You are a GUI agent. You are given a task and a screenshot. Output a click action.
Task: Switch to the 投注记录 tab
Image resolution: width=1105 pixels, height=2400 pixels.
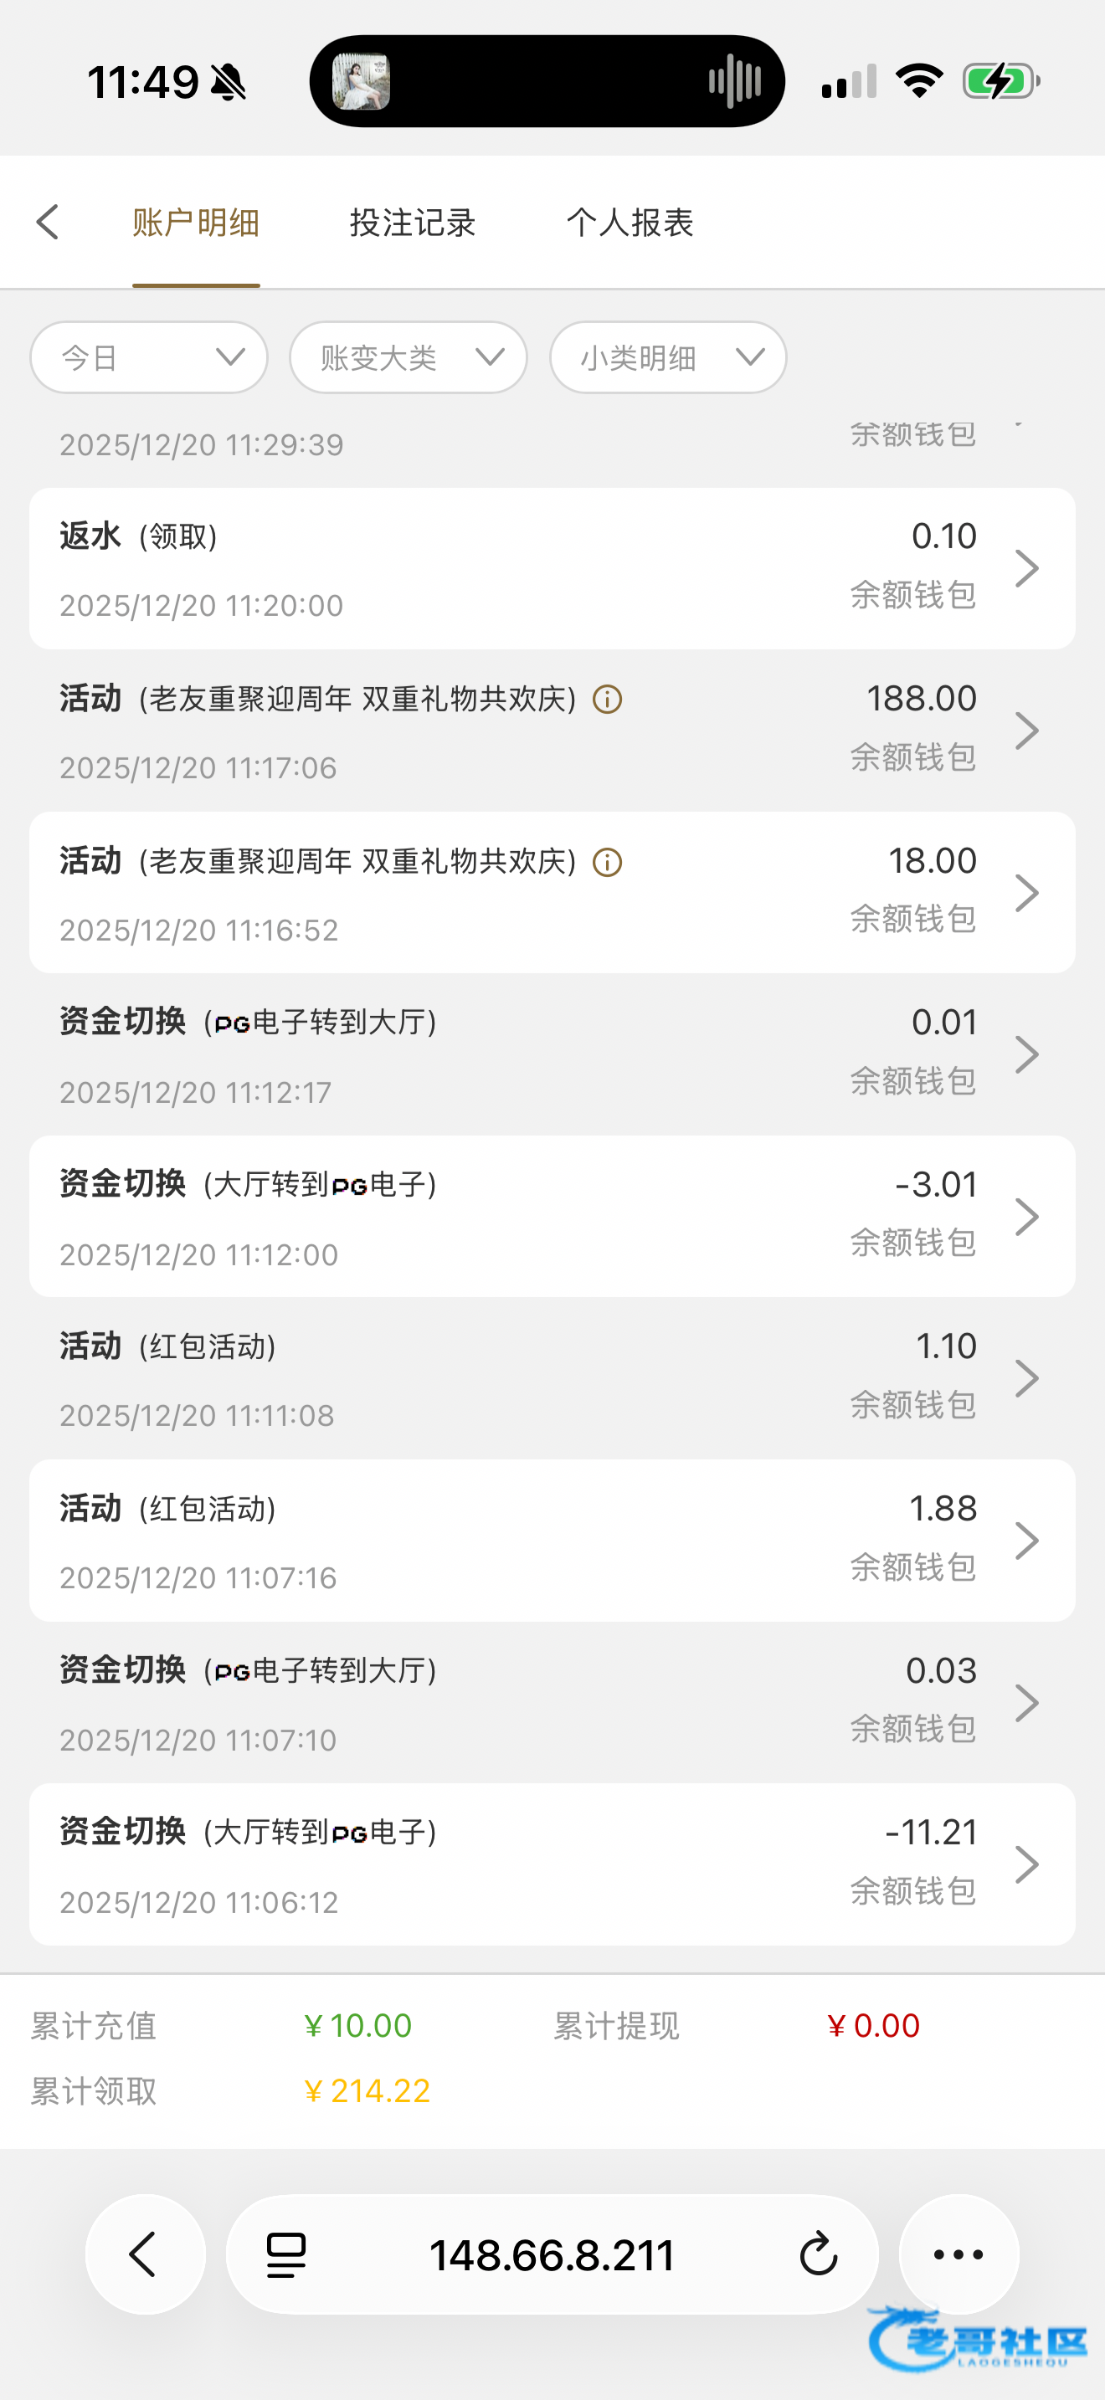tap(412, 222)
